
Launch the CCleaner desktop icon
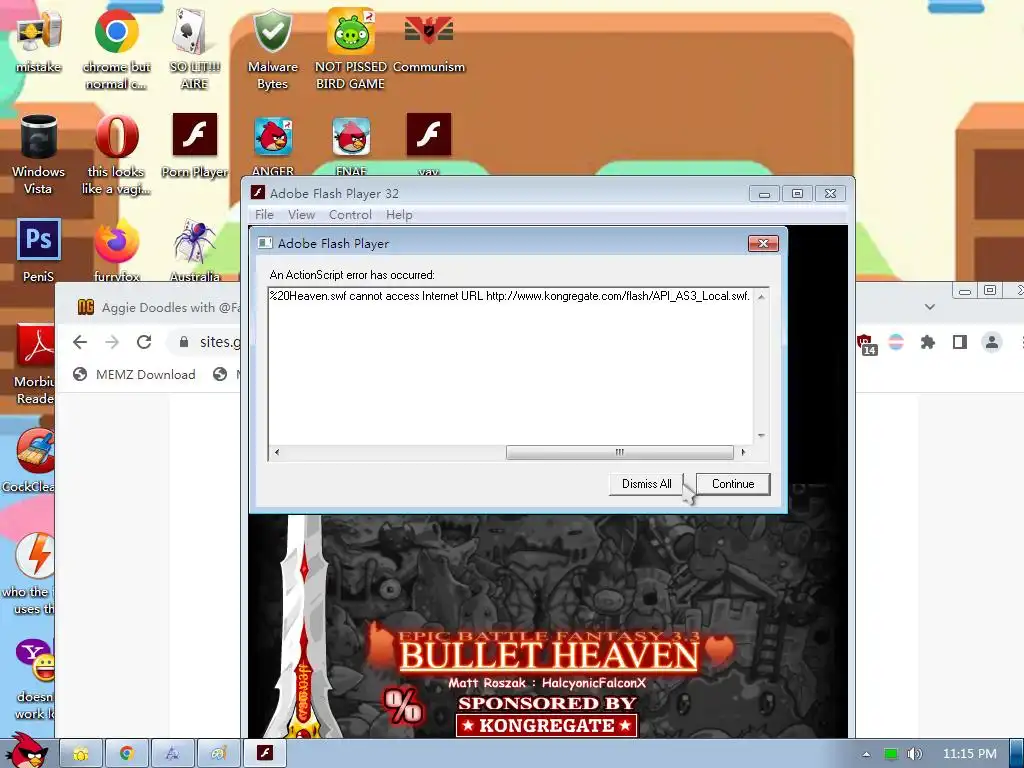coord(31,460)
